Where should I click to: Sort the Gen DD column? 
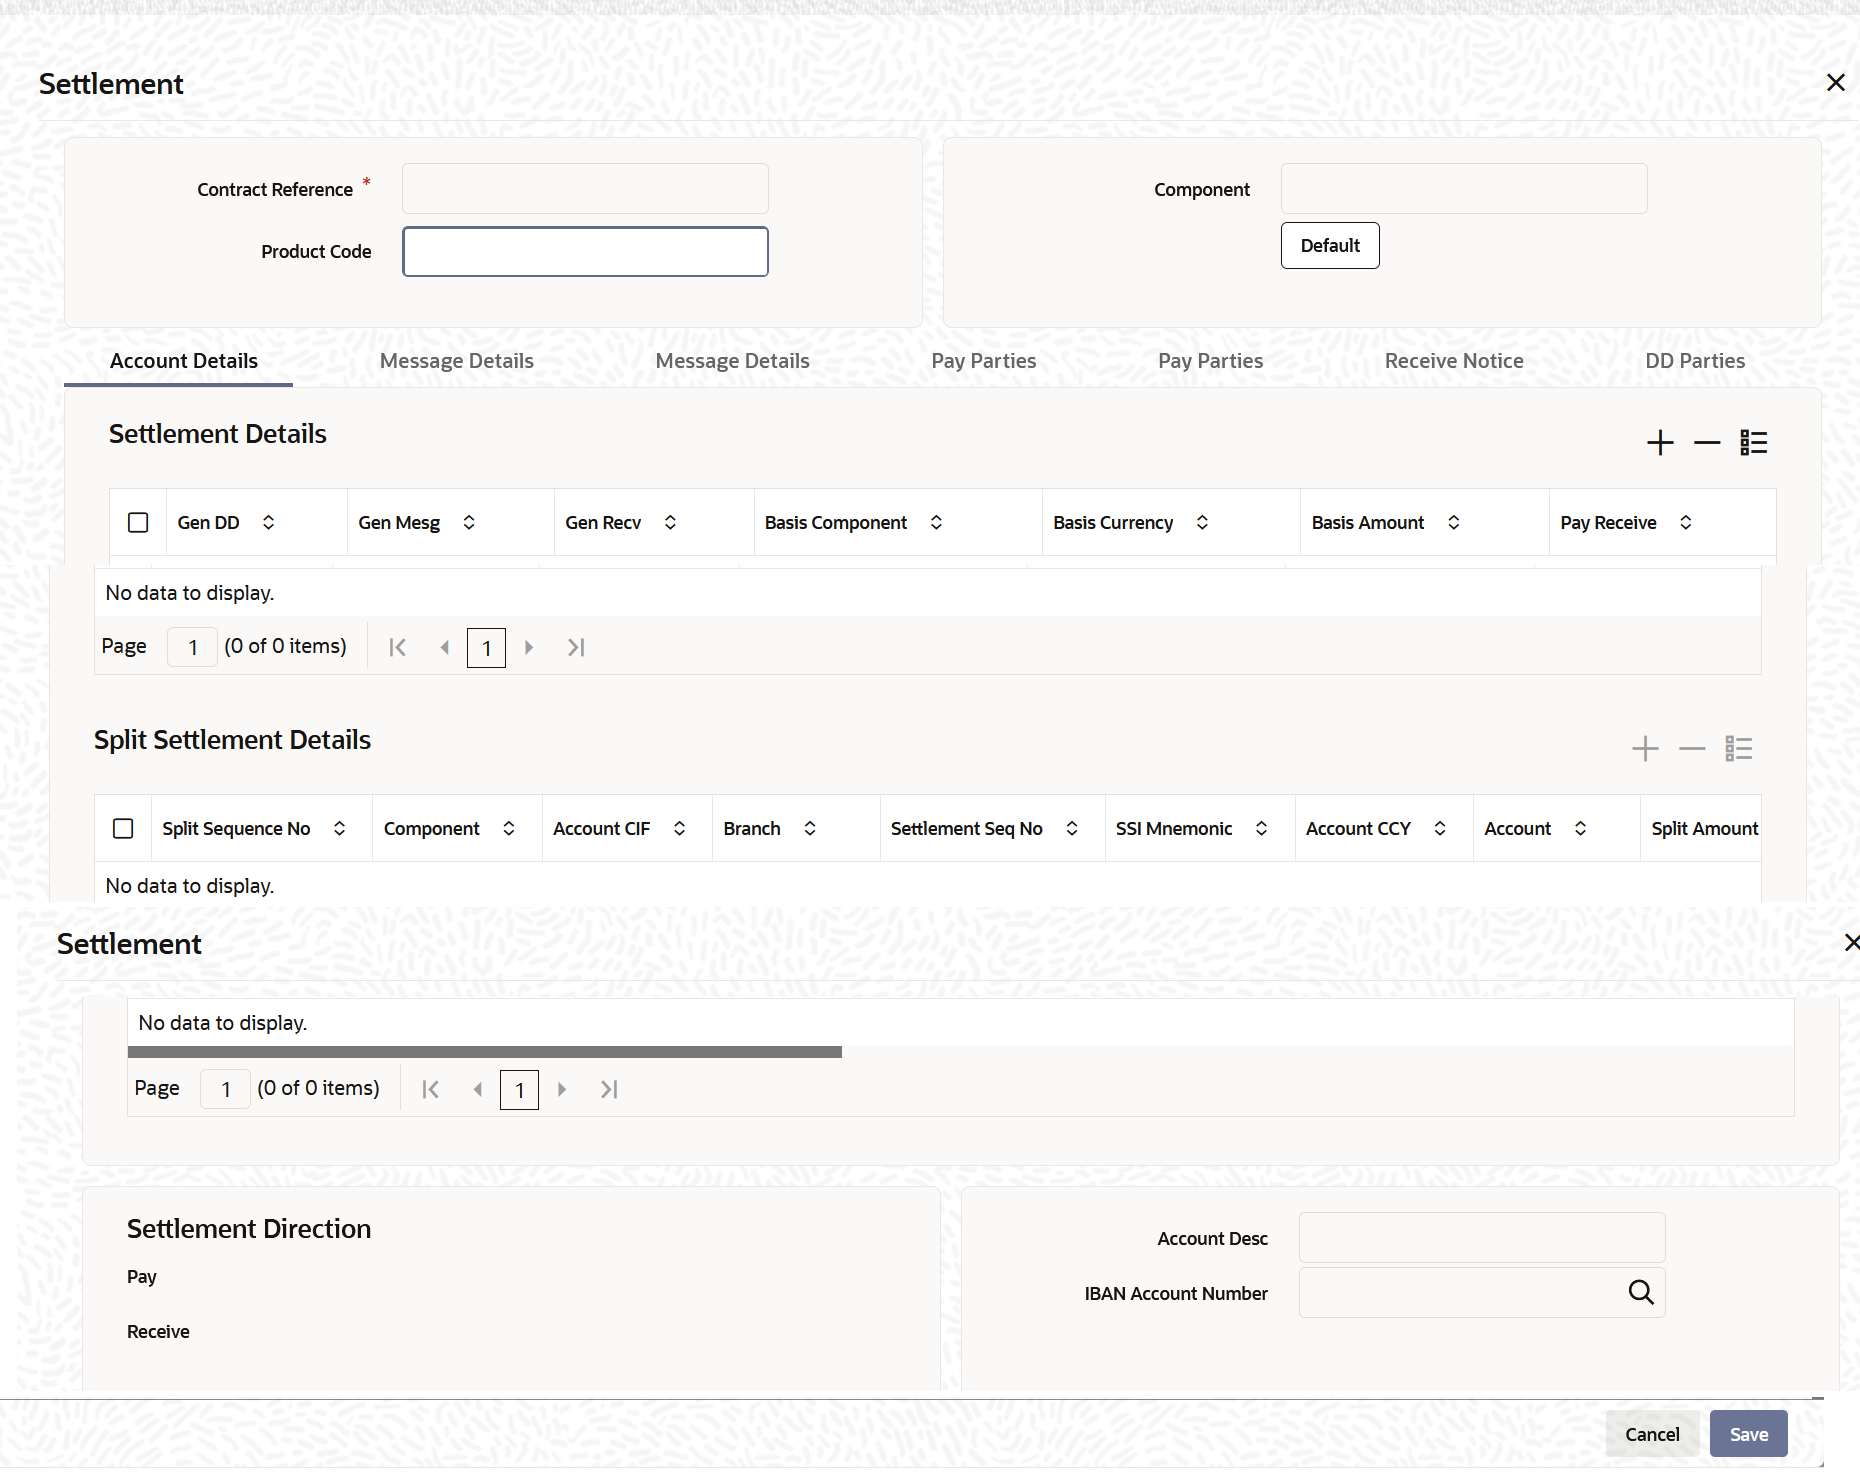pos(268,521)
